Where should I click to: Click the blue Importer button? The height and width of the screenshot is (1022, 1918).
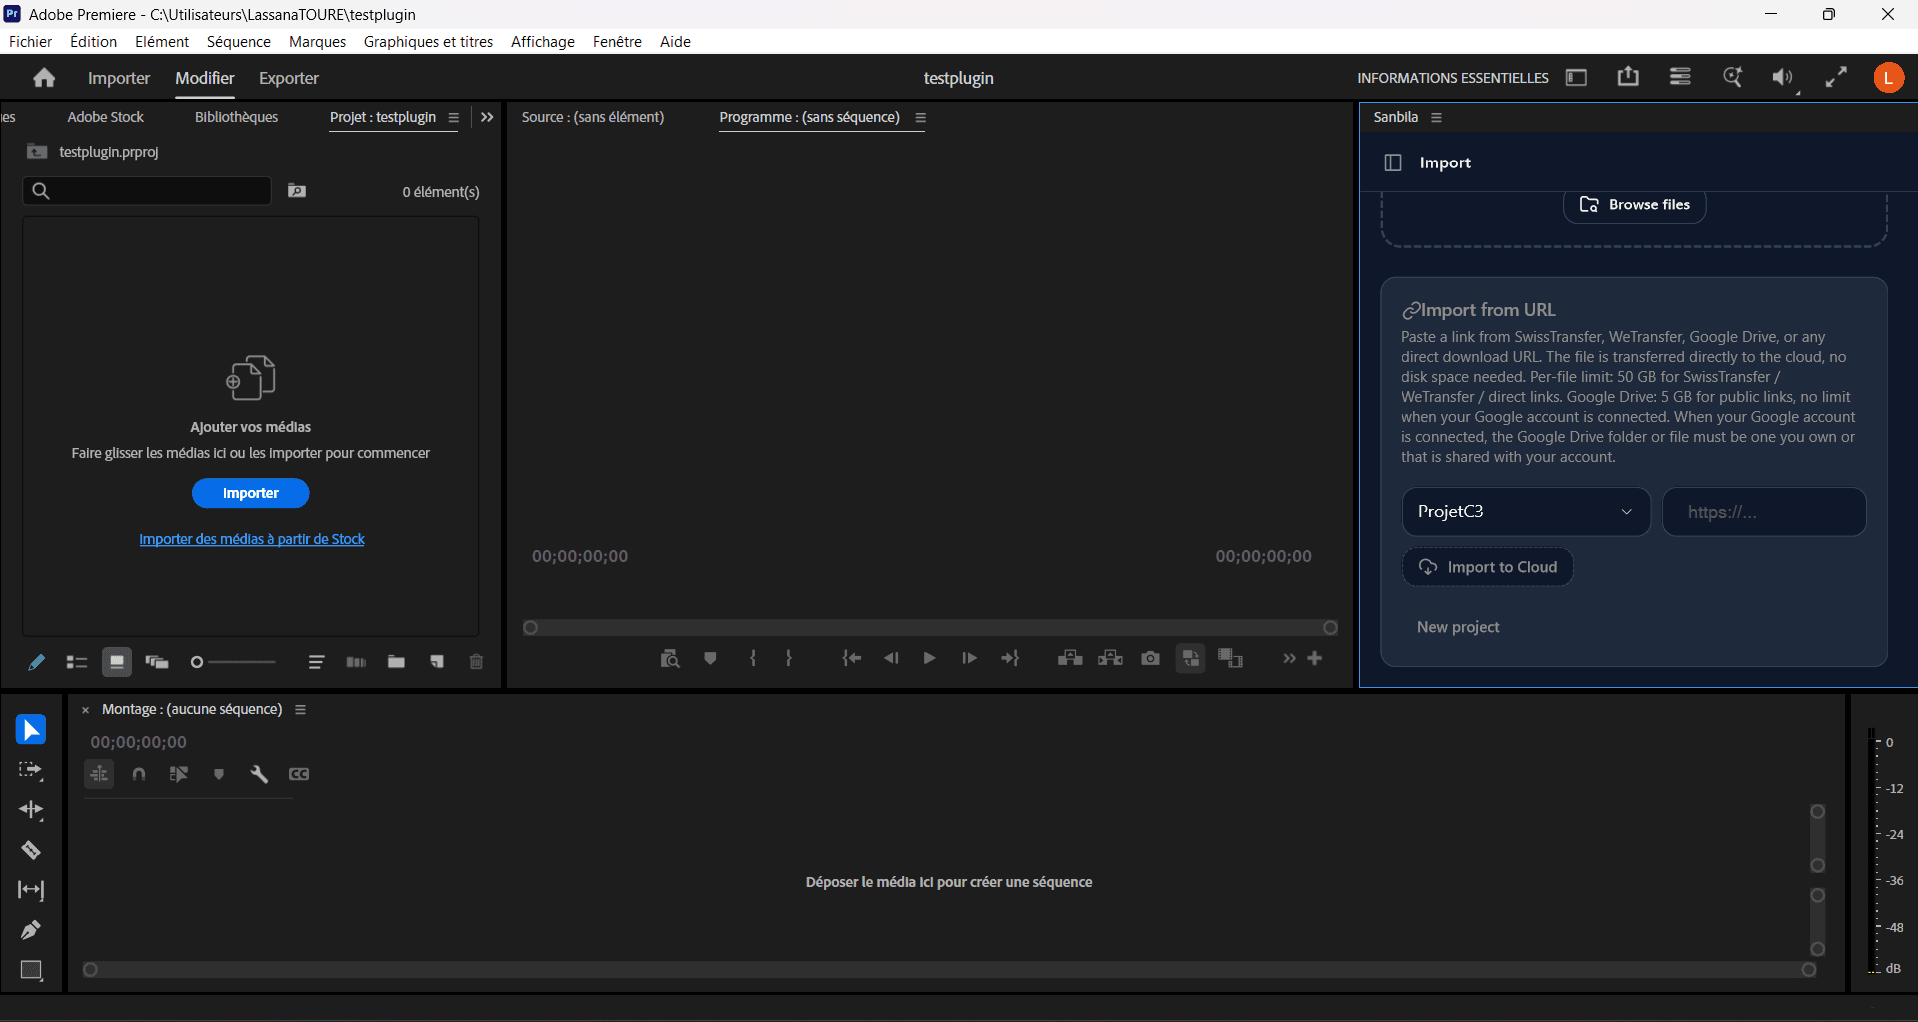click(250, 493)
